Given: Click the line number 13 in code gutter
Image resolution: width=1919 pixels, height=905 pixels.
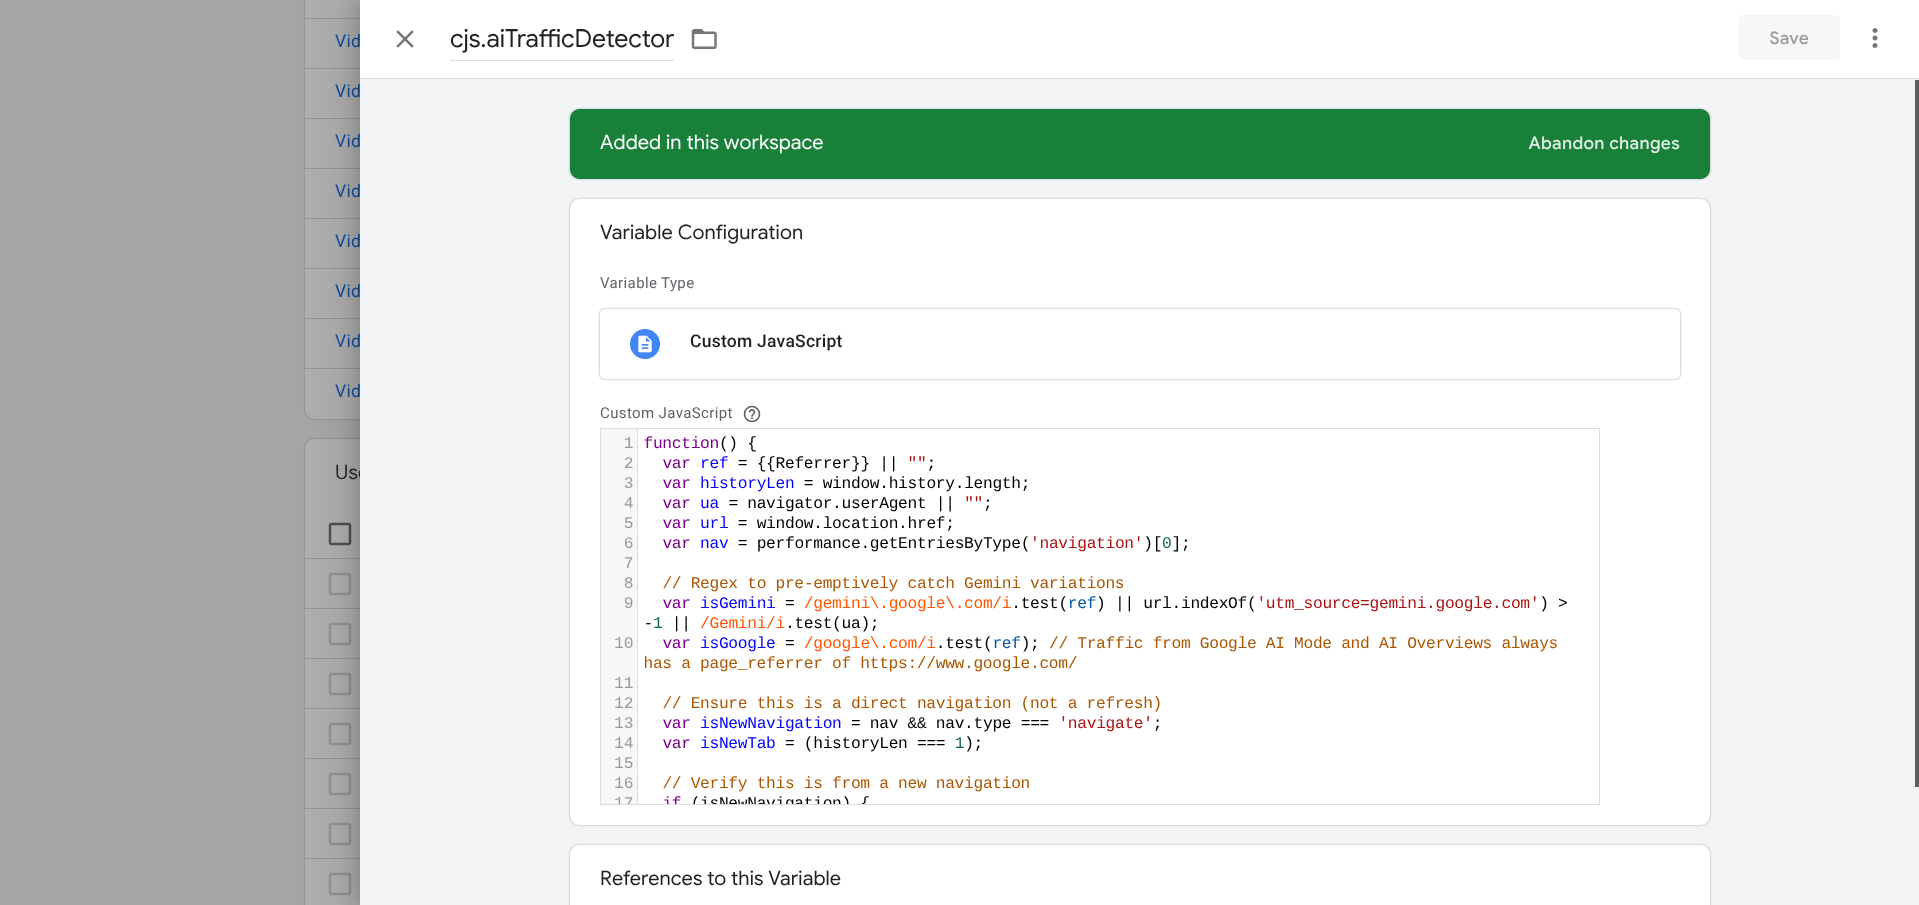Looking at the screenshot, I should [623, 723].
